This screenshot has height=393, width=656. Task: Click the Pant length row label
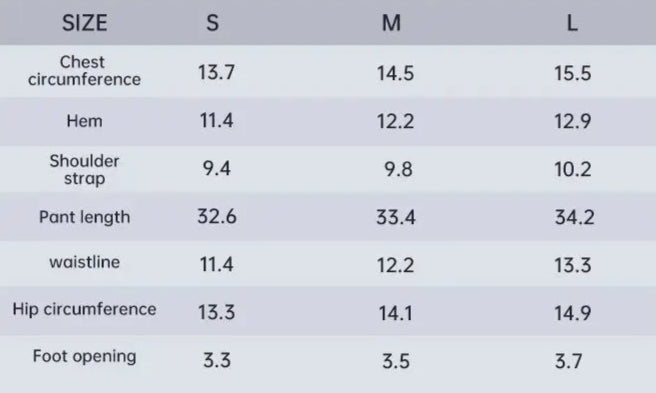click(x=85, y=217)
